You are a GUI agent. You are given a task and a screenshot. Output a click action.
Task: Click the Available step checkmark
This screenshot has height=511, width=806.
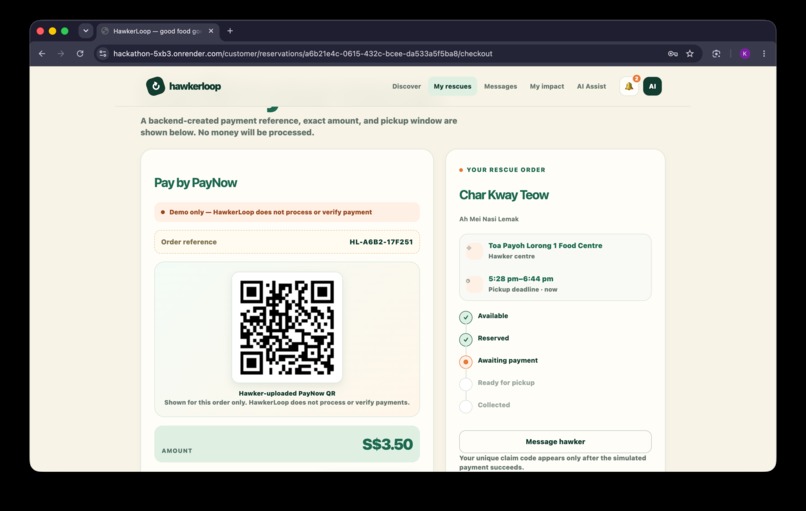tap(466, 317)
